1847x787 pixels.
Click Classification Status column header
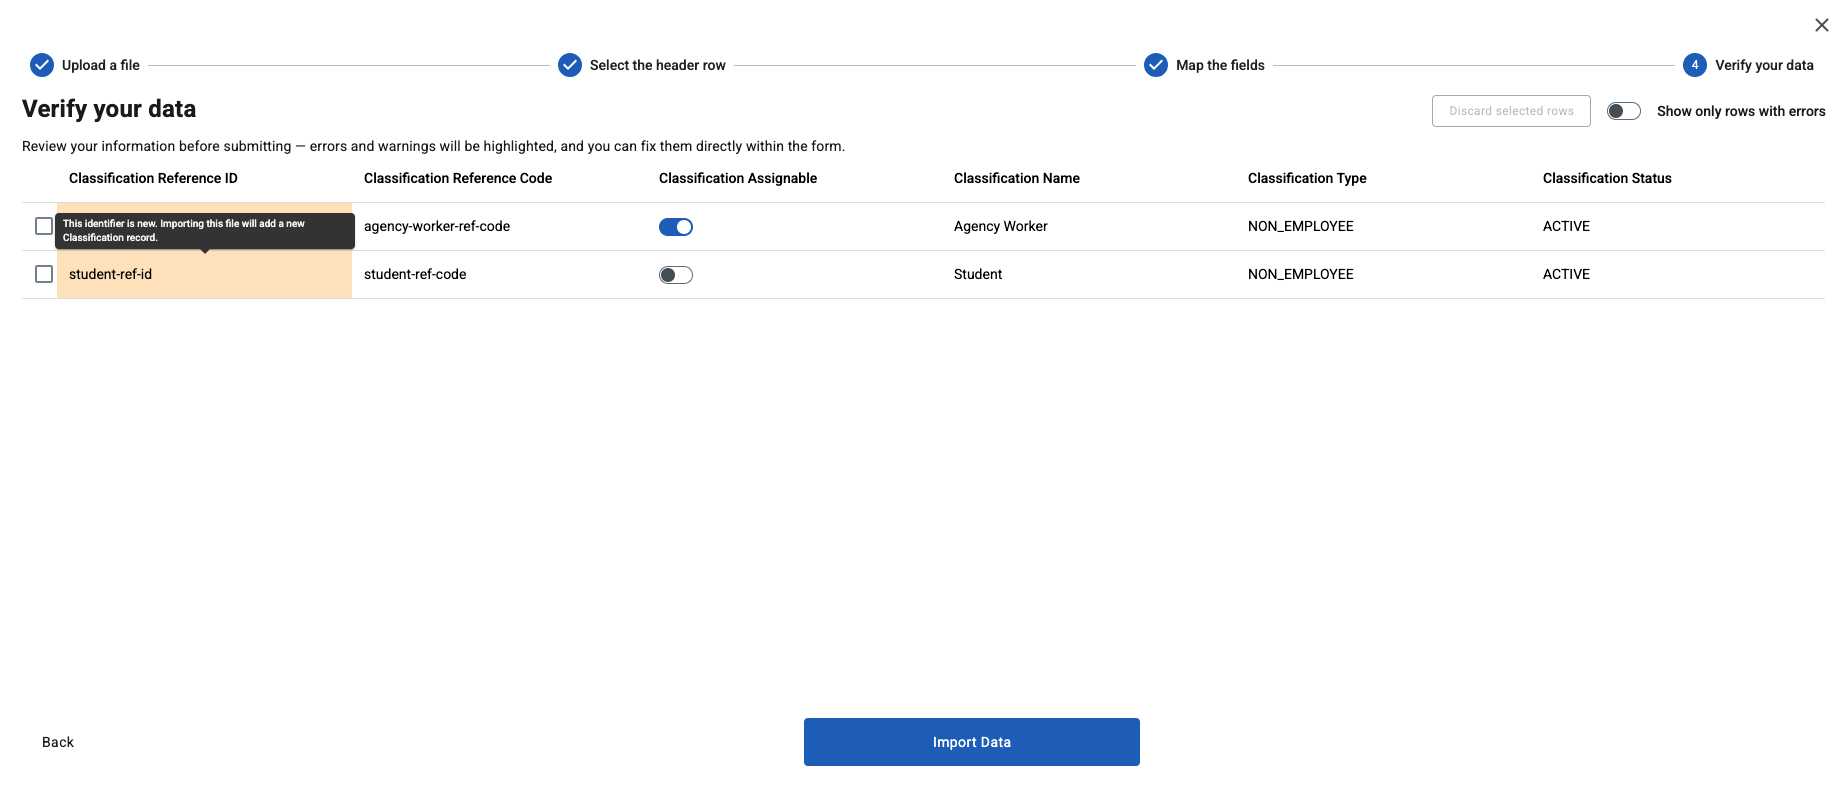coord(1607,178)
